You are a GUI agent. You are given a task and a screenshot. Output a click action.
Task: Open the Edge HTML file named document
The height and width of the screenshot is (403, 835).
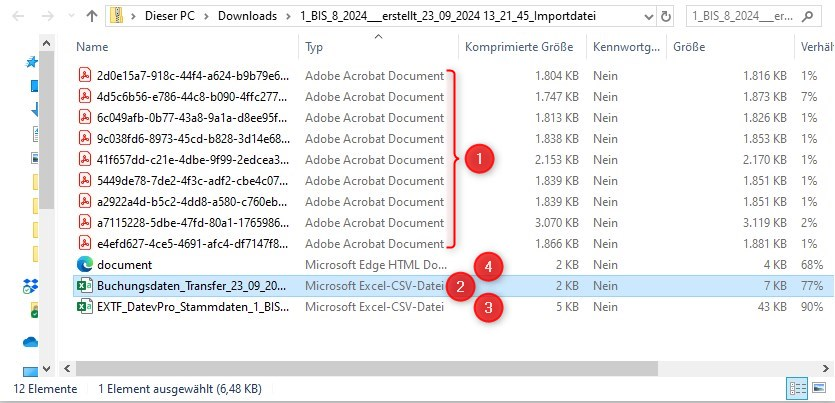(124, 265)
